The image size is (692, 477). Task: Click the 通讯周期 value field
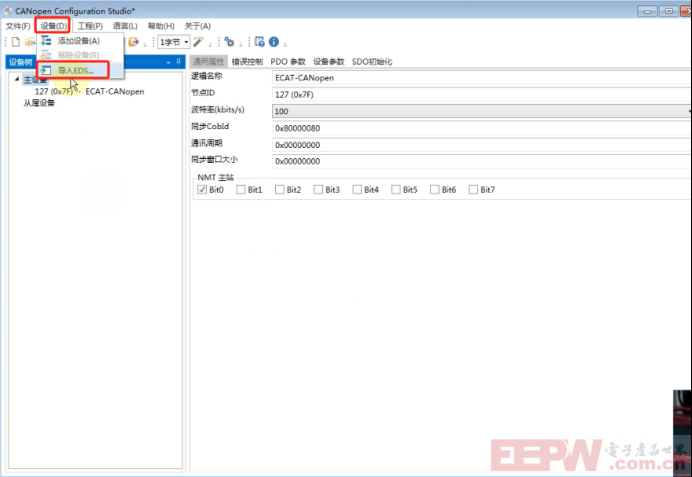coord(481,145)
